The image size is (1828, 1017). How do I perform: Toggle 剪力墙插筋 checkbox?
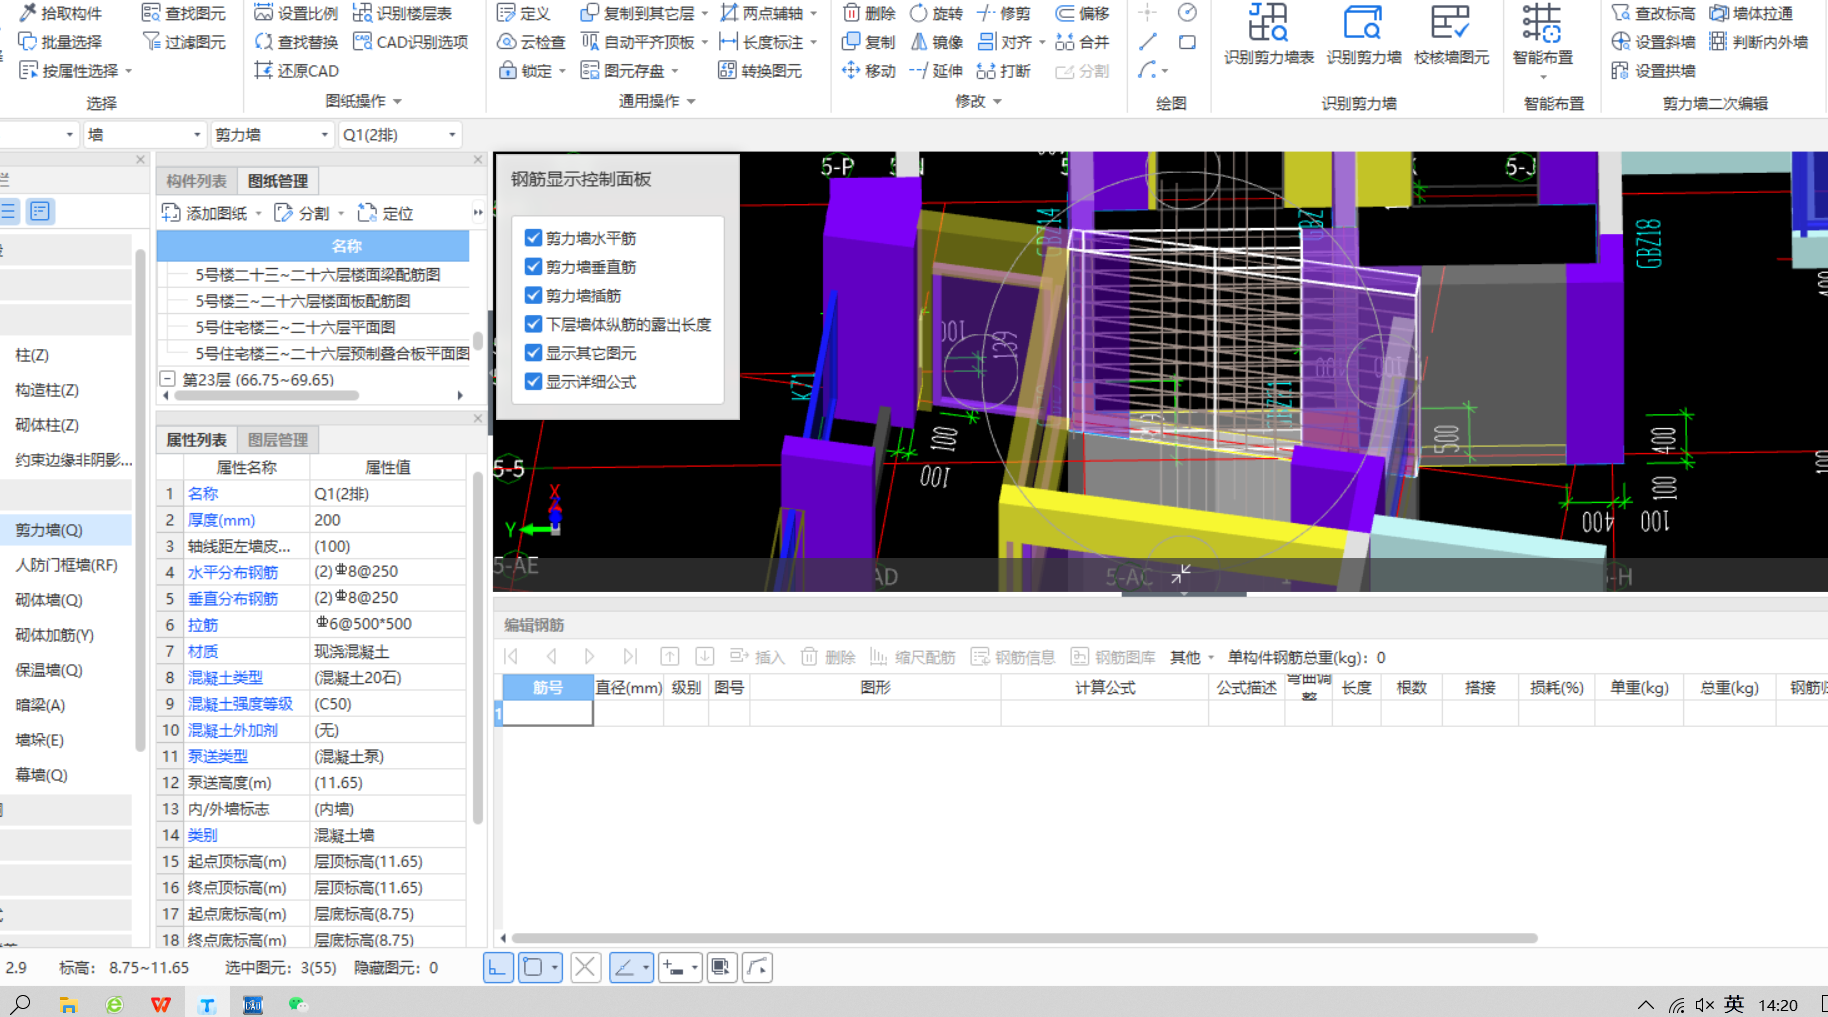[534, 296]
